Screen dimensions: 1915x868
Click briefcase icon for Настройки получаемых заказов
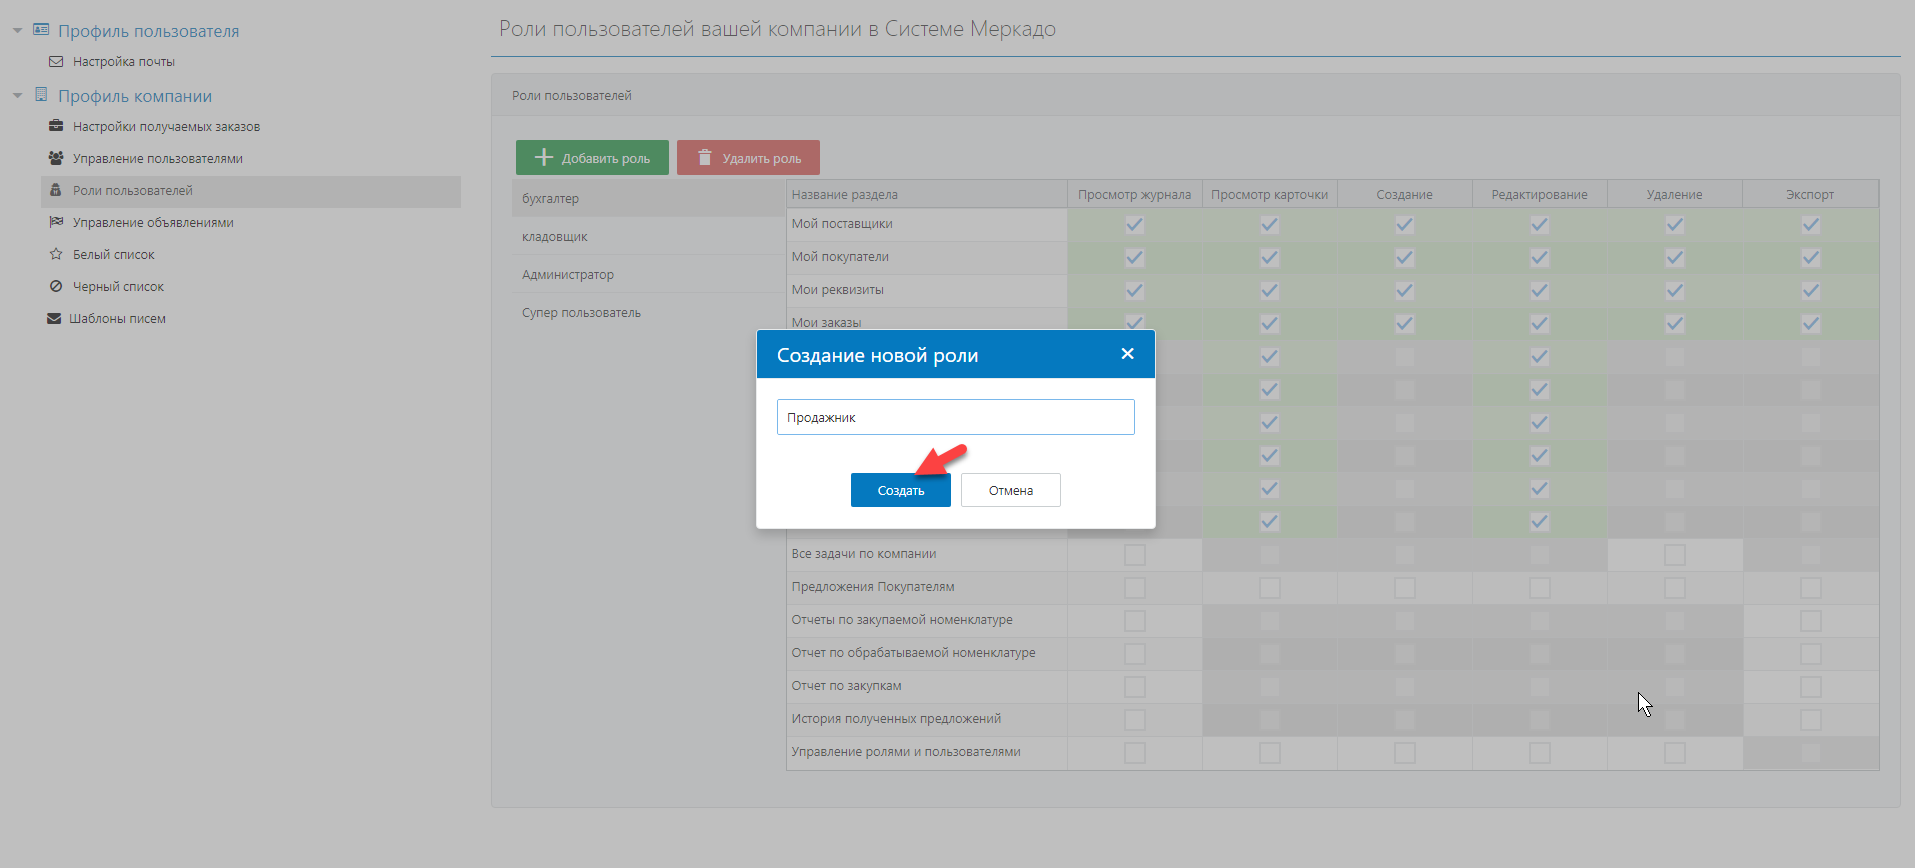pyautogui.click(x=56, y=127)
